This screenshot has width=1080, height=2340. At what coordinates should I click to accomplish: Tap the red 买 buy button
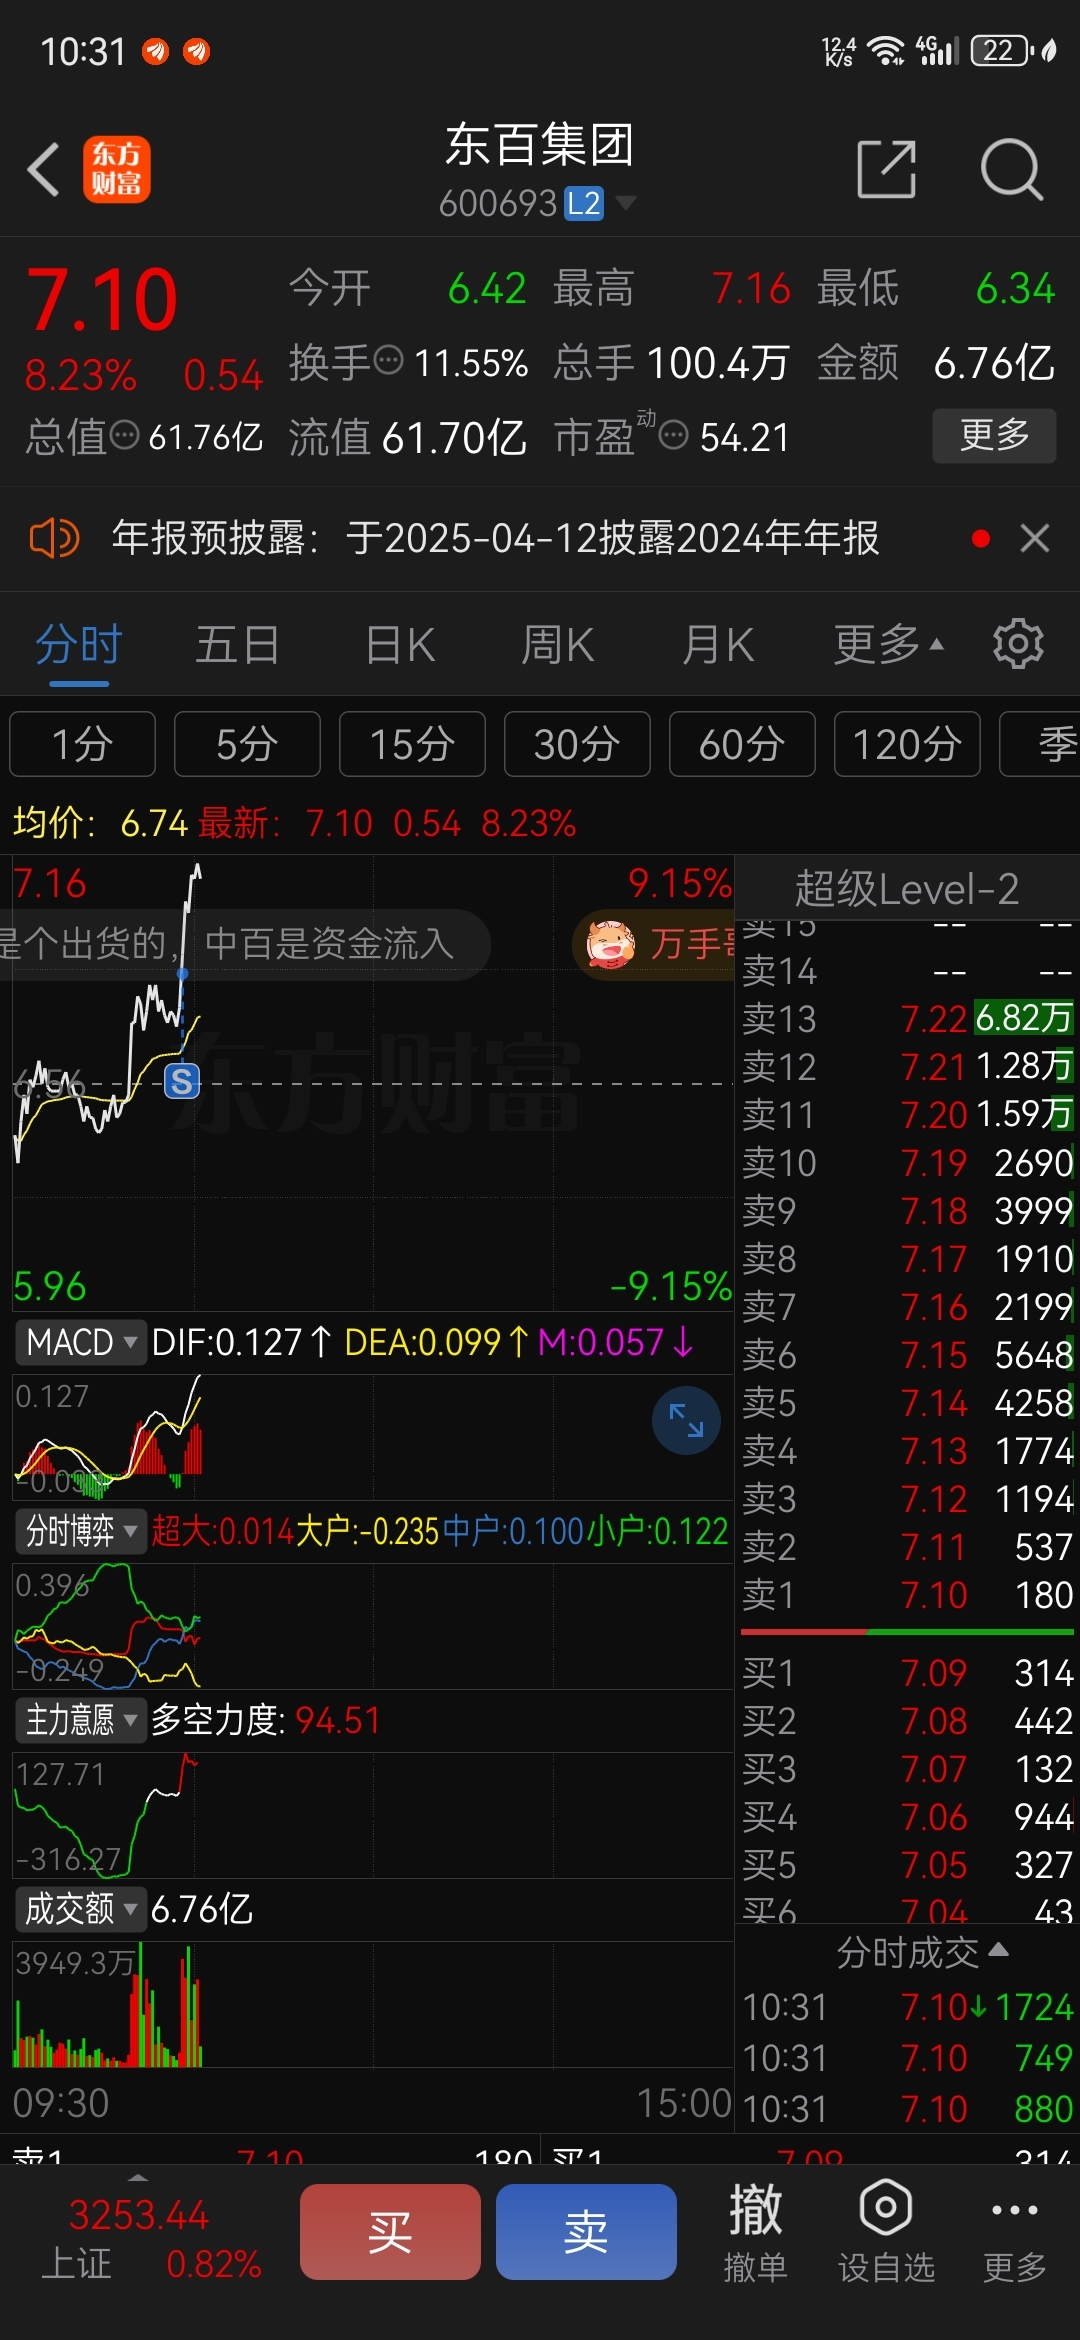point(390,2232)
